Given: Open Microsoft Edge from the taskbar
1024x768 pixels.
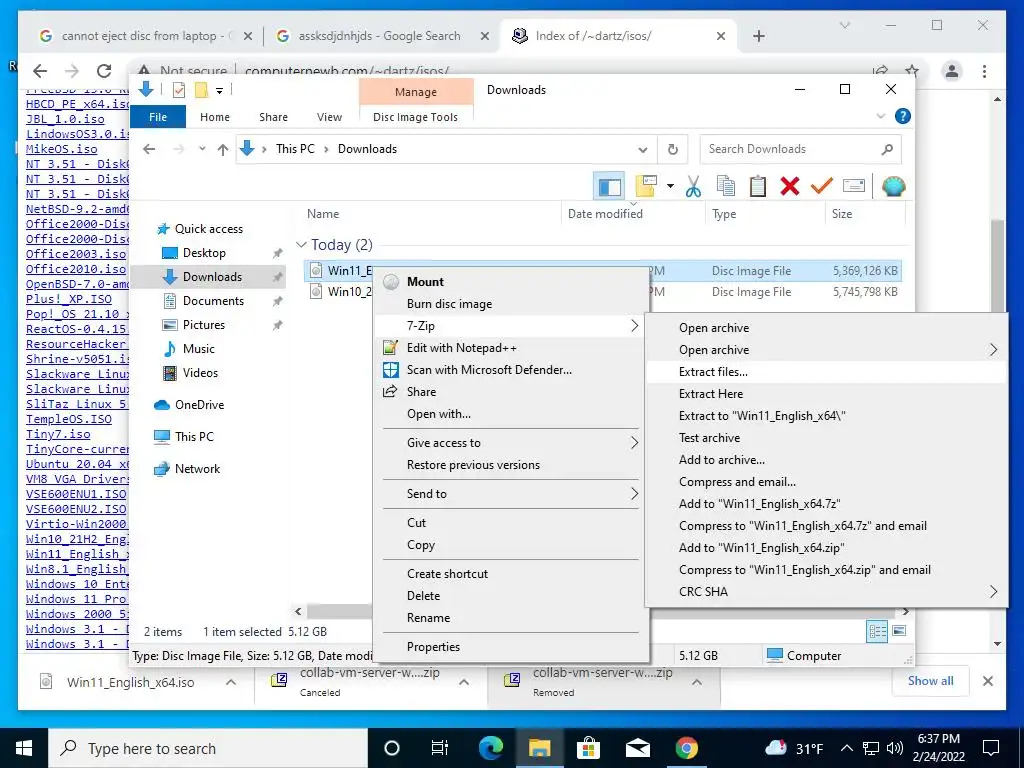Looking at the screenshot, I should 491,748.
